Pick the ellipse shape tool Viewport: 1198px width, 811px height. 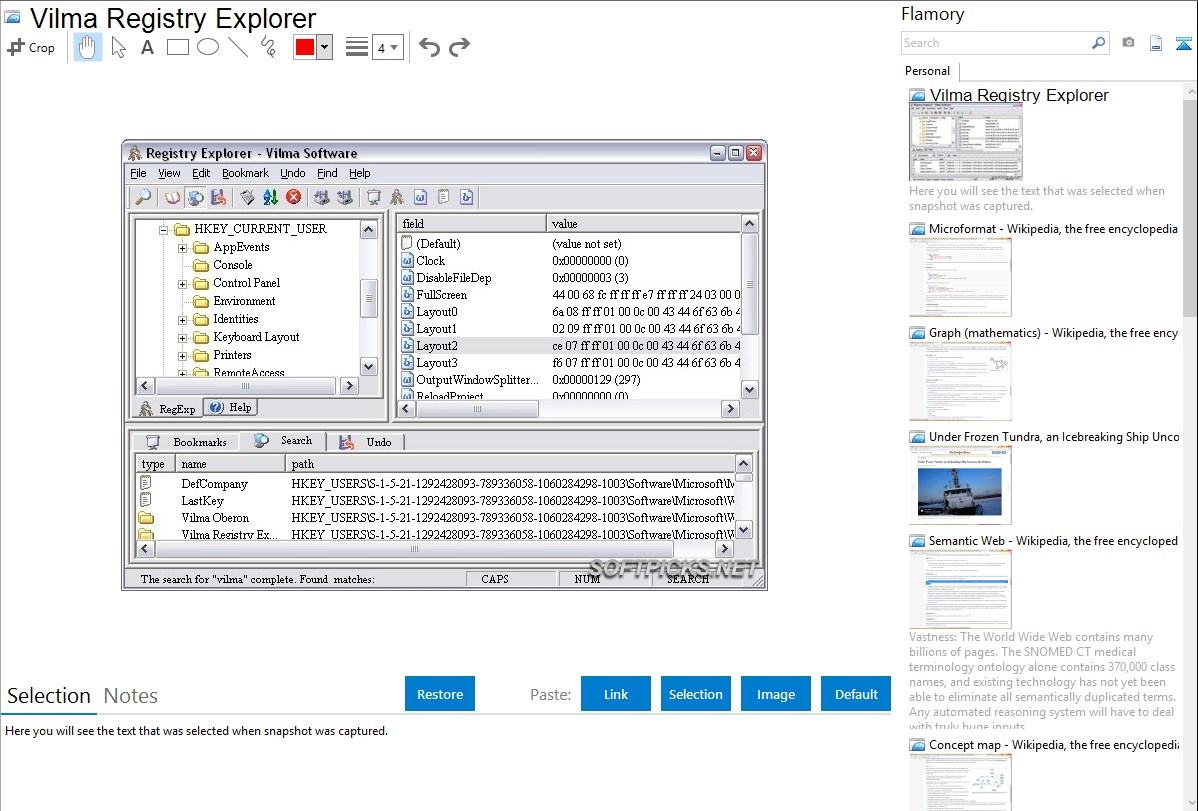[x=208, y=47]
